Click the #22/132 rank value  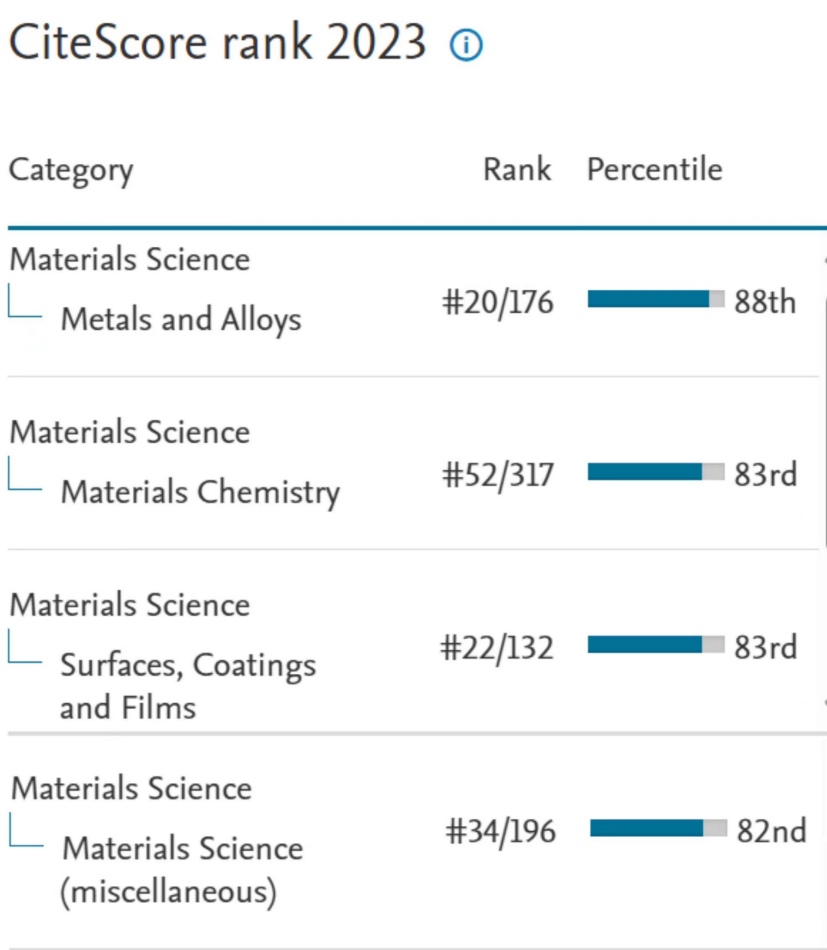[497, 647]
